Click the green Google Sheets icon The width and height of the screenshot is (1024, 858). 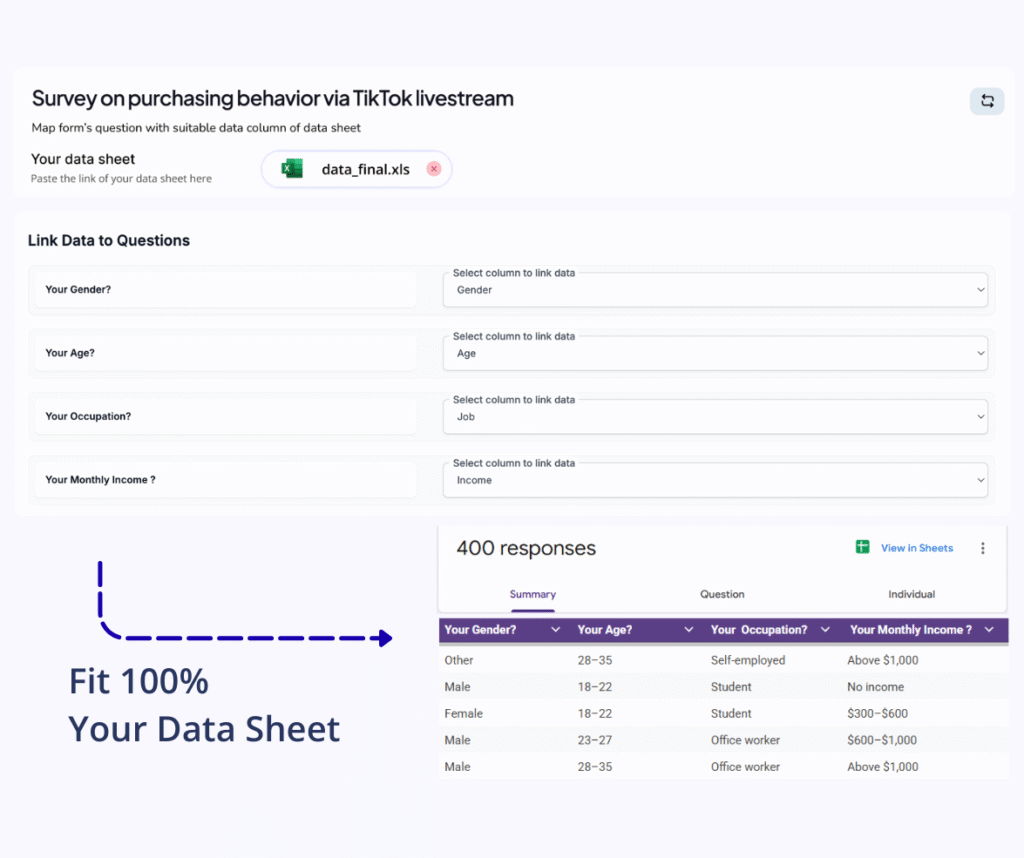(x=862, y=547)
